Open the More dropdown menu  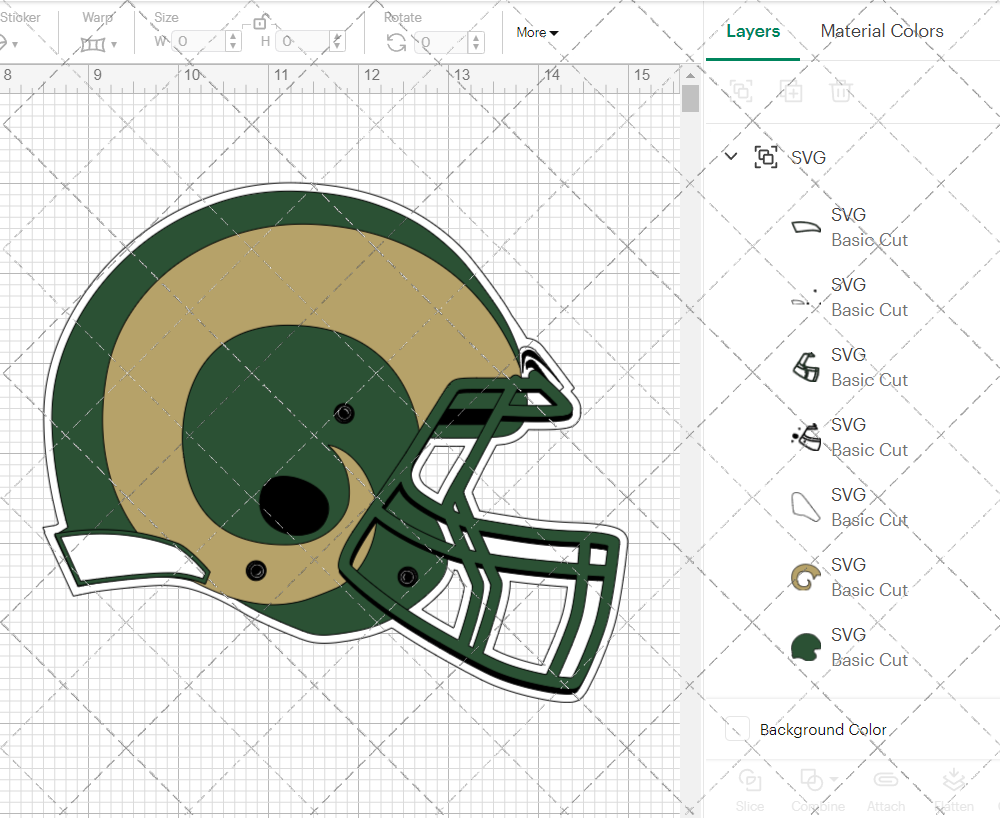537,33
